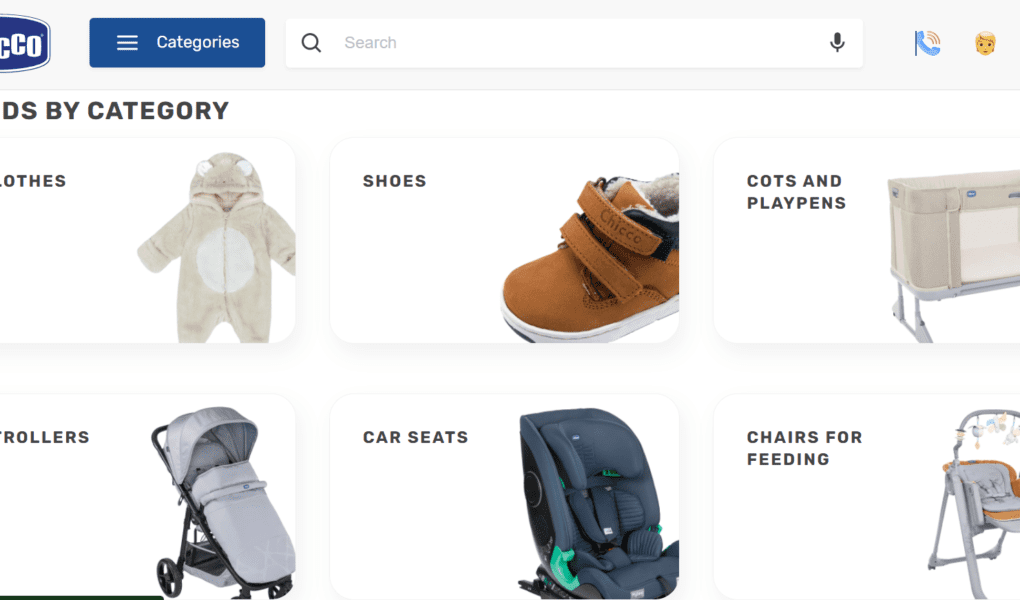This screenshot has height=600, width=1020.
Task: Focus the Search input field
Action: pos(574,43)
